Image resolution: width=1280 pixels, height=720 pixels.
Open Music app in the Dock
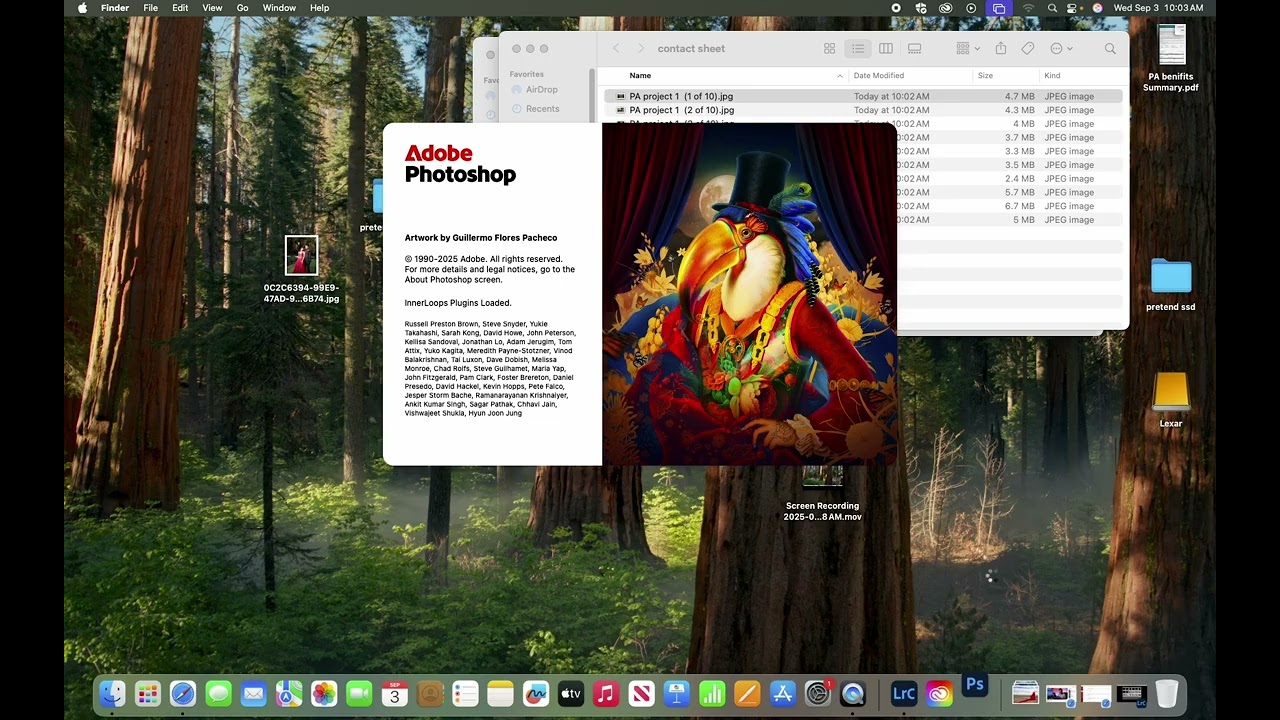[606, 694]
